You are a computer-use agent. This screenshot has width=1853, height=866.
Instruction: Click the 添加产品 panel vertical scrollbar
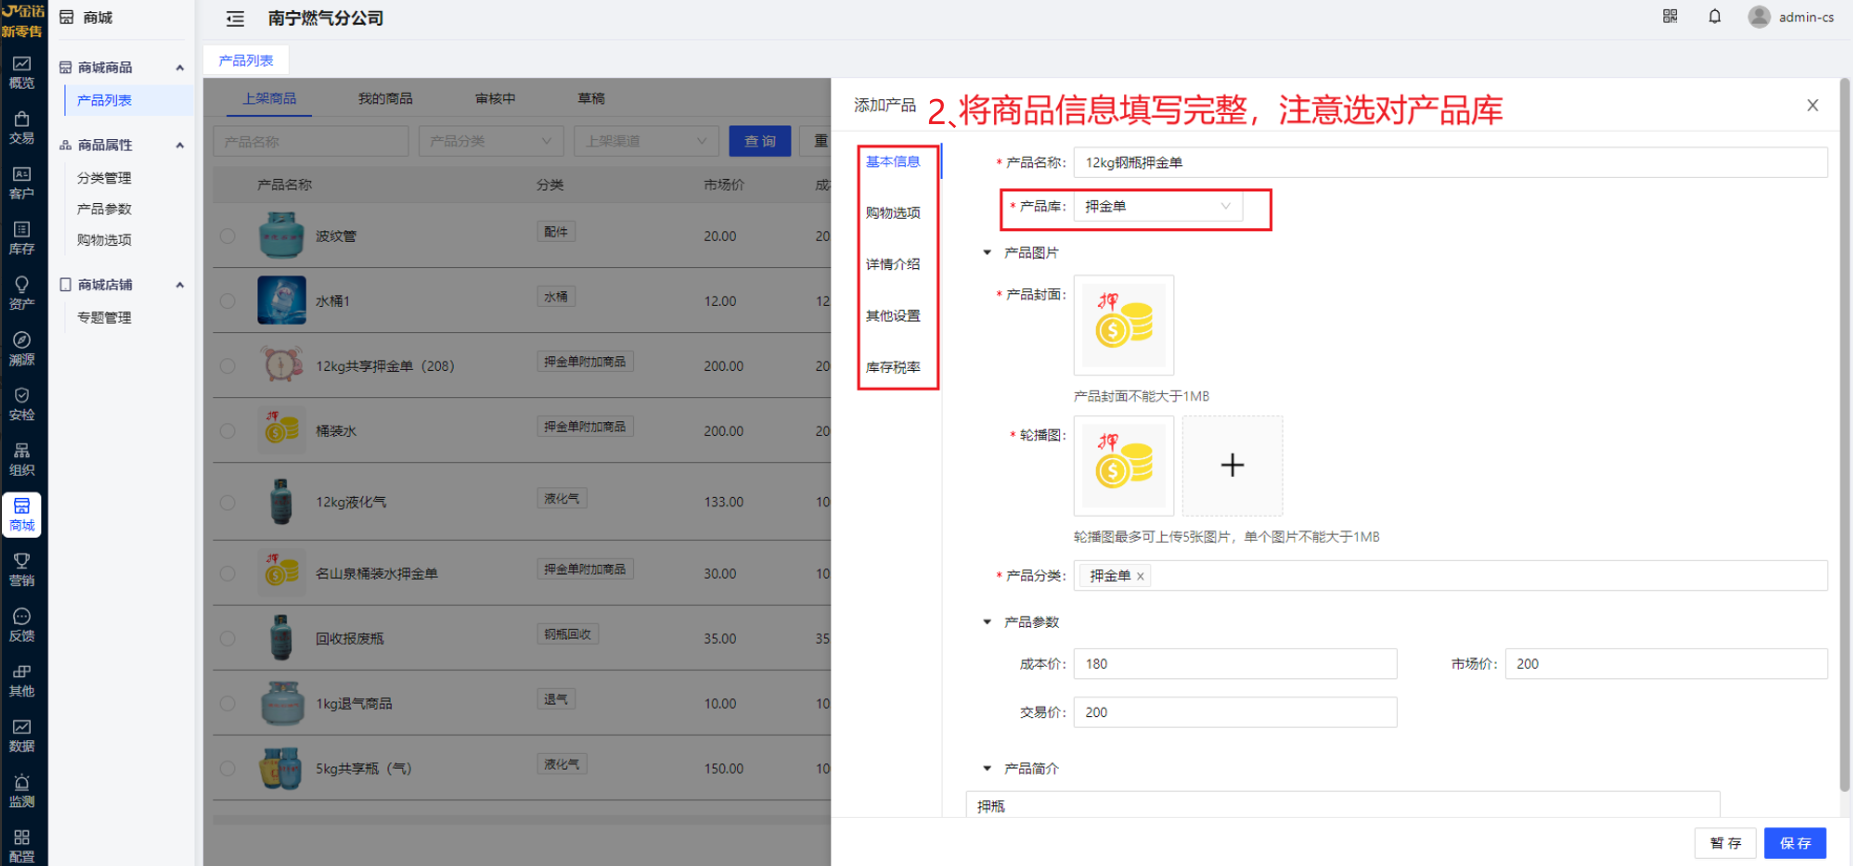tap(1846, 435)
